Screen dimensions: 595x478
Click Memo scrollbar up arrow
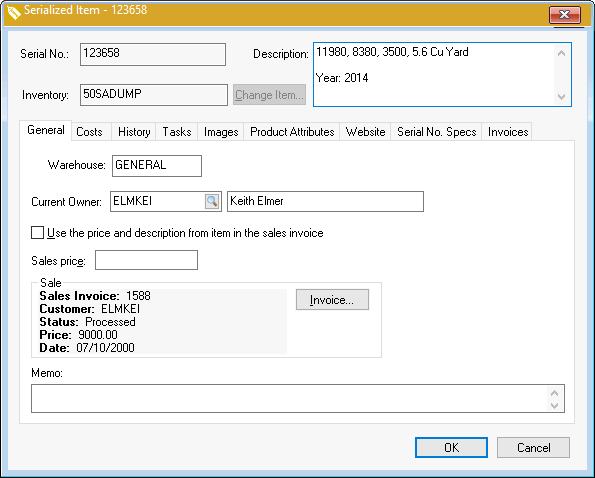click(554, 393)
